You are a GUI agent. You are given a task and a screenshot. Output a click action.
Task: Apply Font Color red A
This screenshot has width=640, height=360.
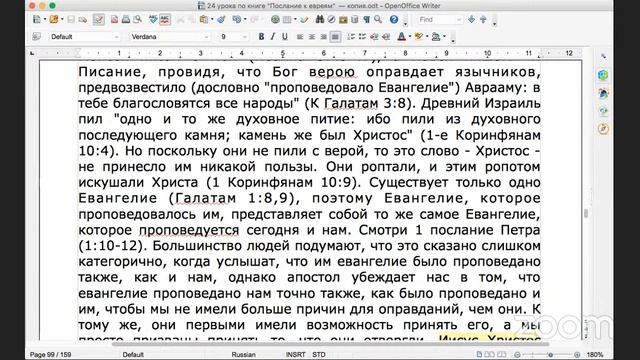[x=401, y=37]
